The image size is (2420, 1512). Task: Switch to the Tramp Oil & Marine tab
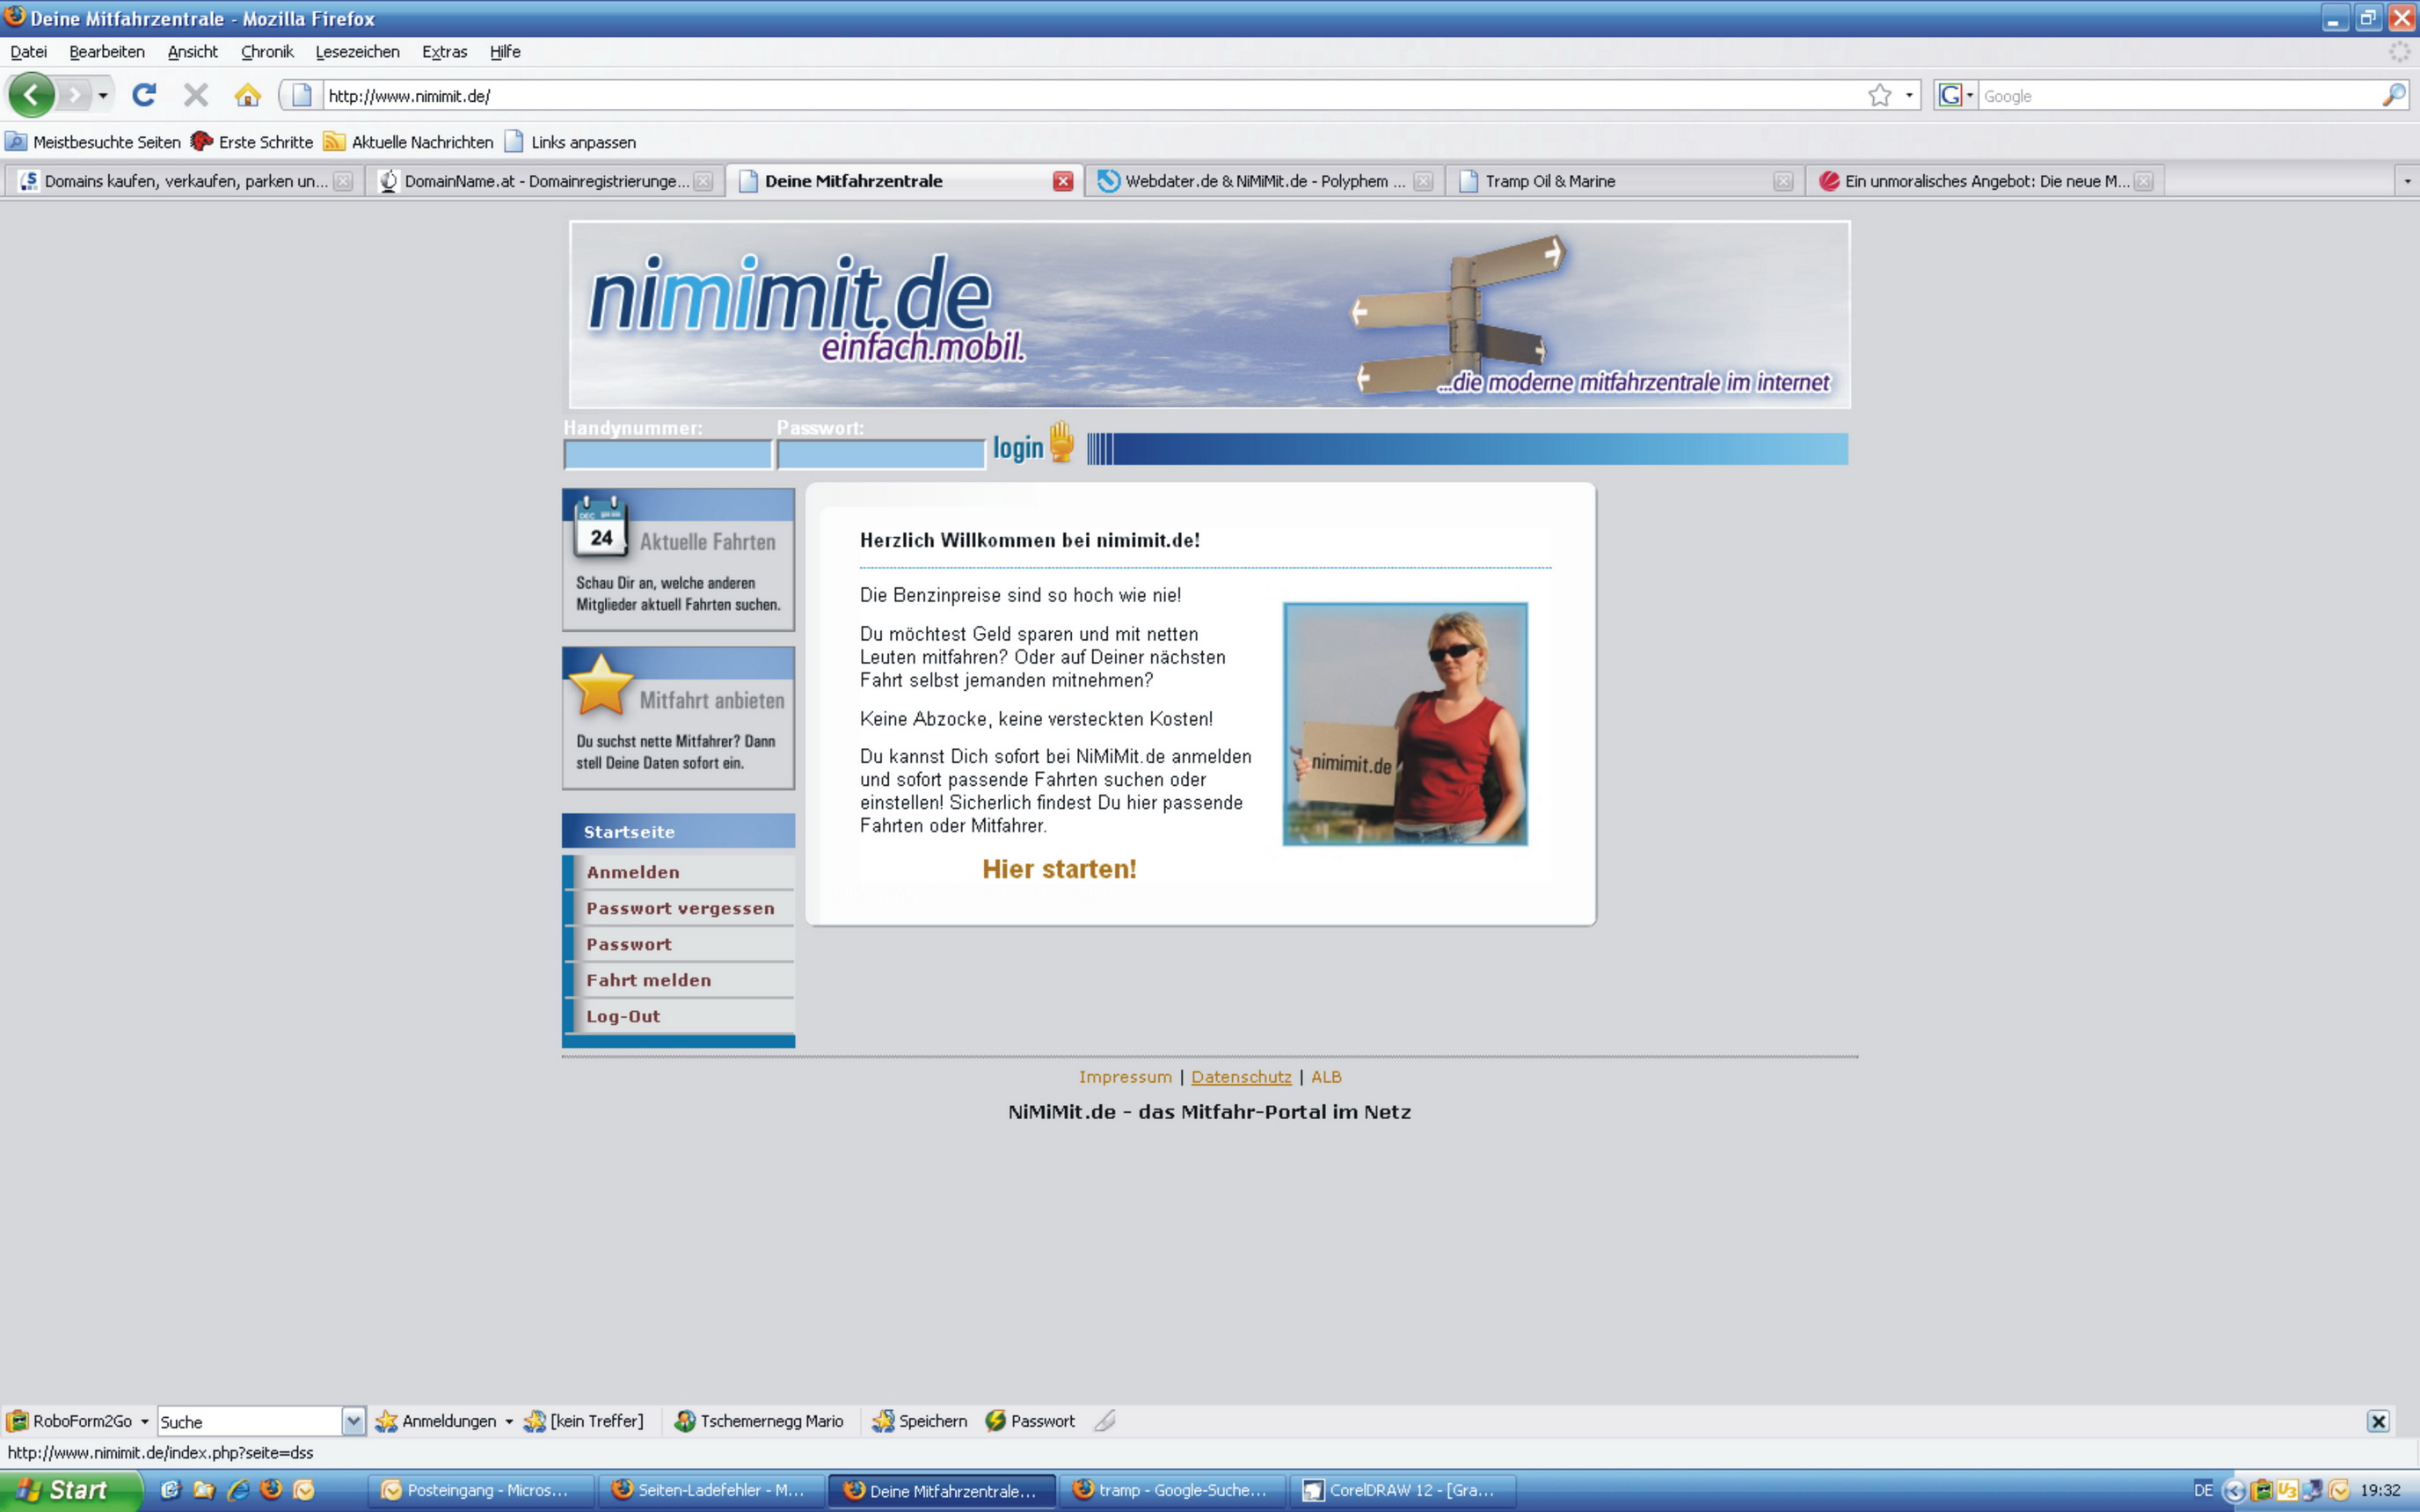coord(1550,181)
